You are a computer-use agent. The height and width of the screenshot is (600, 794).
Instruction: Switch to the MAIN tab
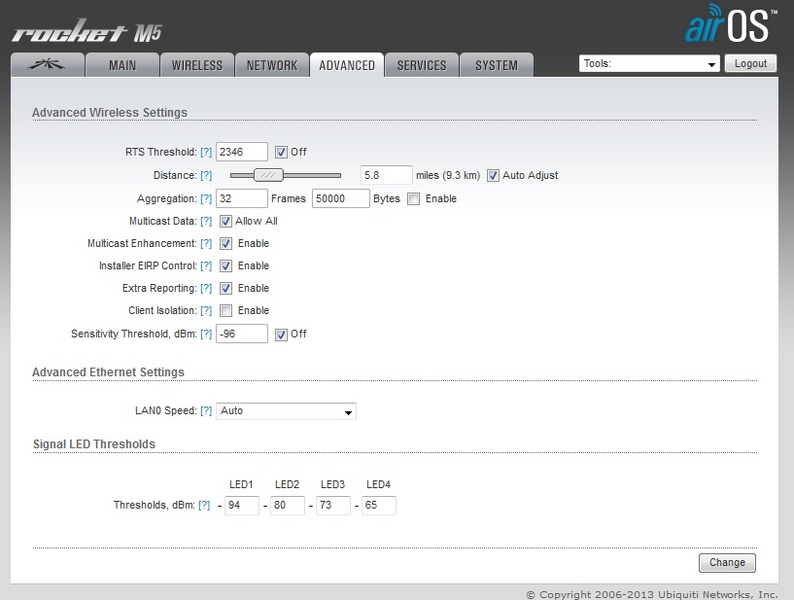tap(122, 65)
